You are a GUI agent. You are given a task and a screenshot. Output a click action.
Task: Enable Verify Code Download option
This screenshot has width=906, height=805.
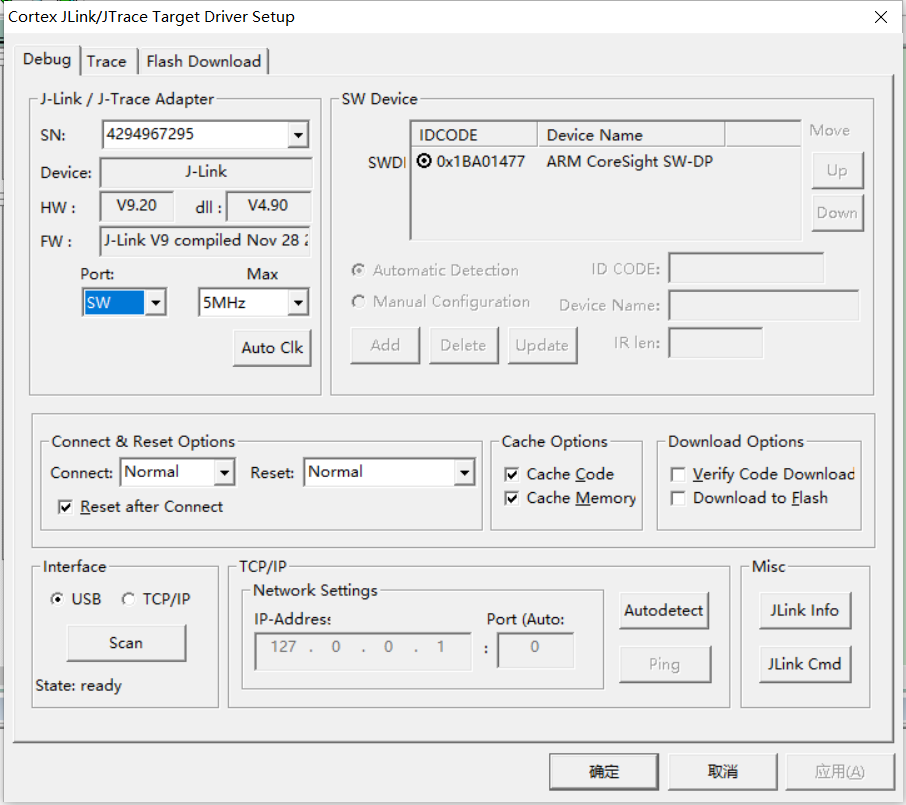678,474
